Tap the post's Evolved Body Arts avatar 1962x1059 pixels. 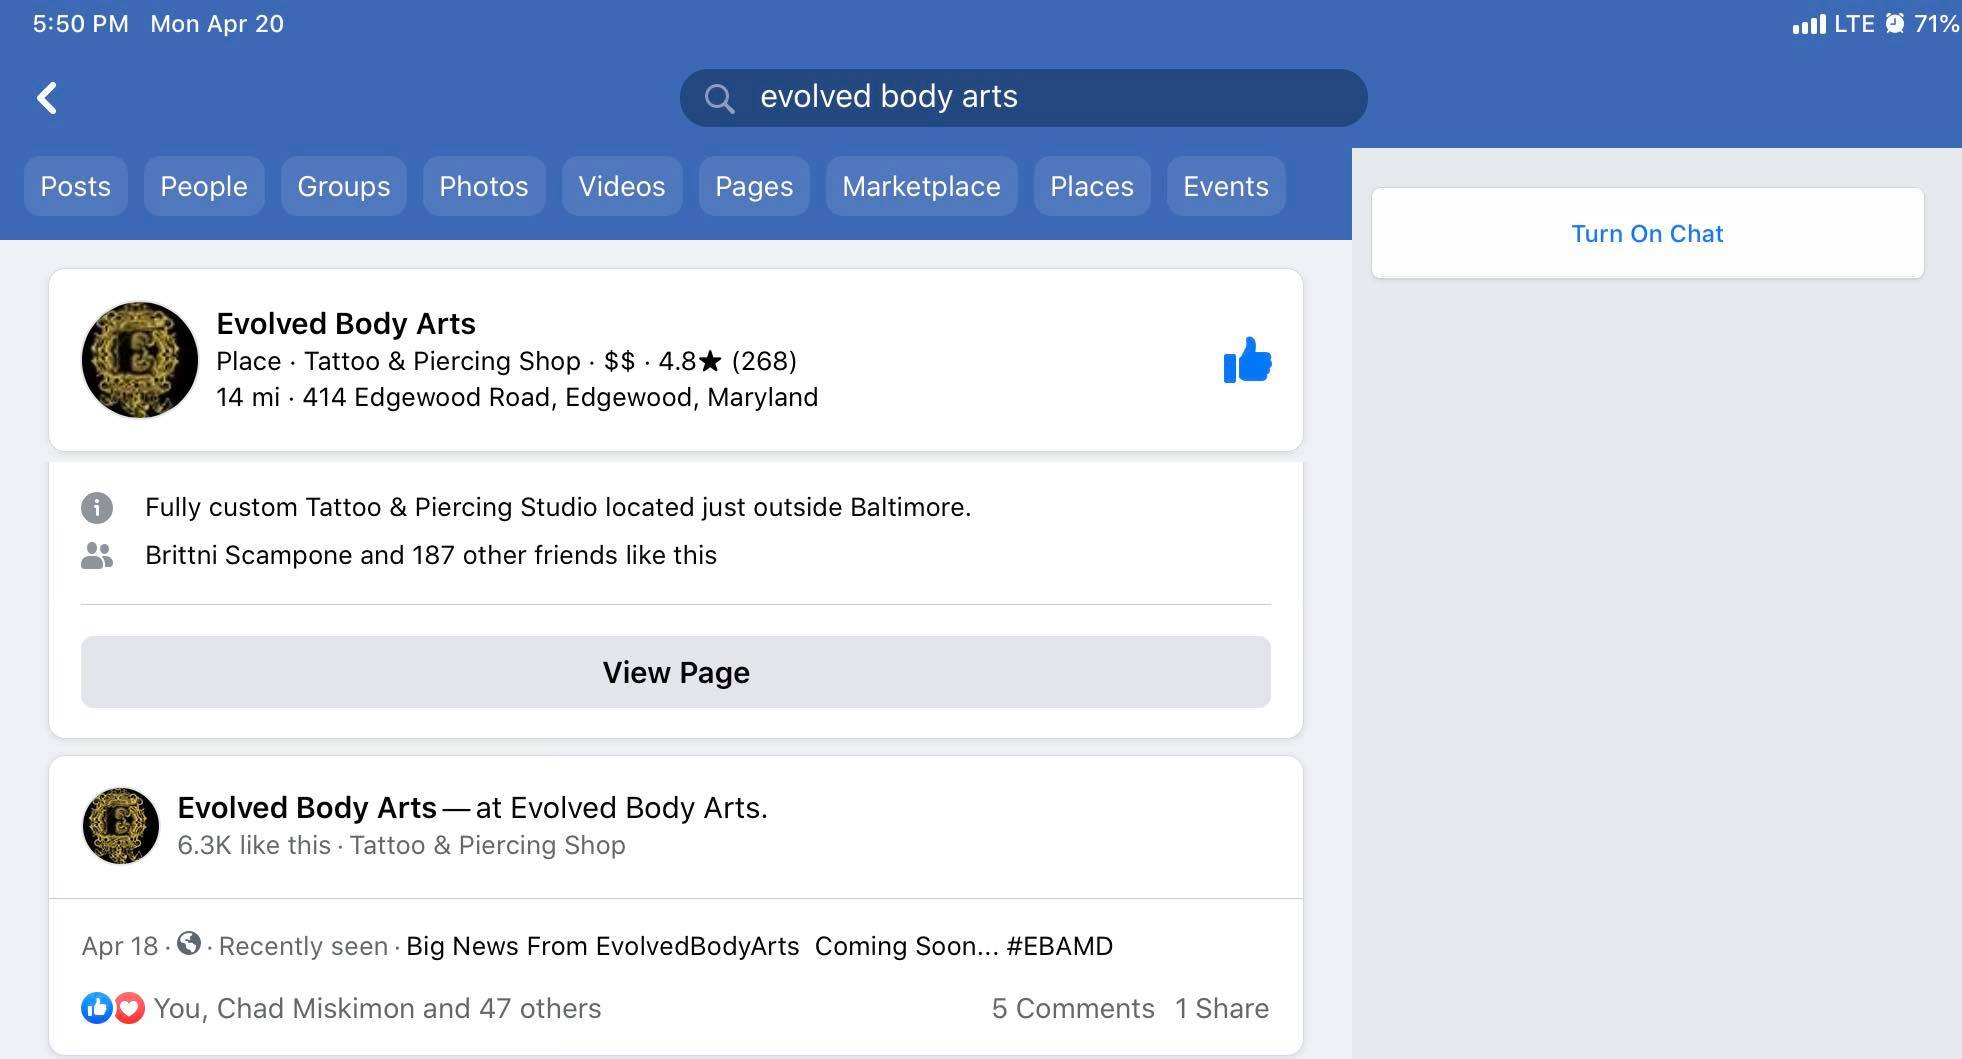pos(121,826)
